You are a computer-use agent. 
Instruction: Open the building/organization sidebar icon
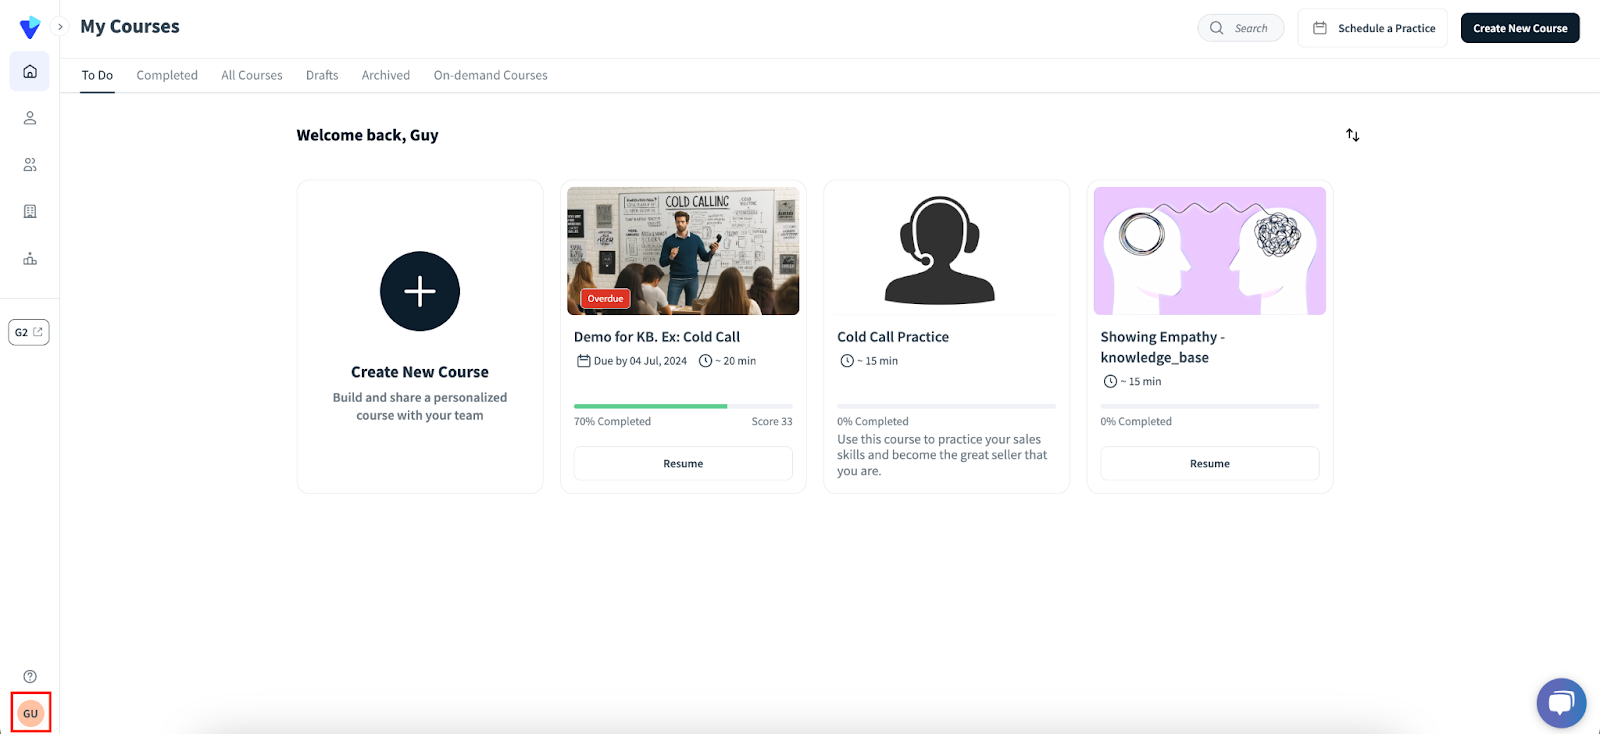(x=30, y=212)
